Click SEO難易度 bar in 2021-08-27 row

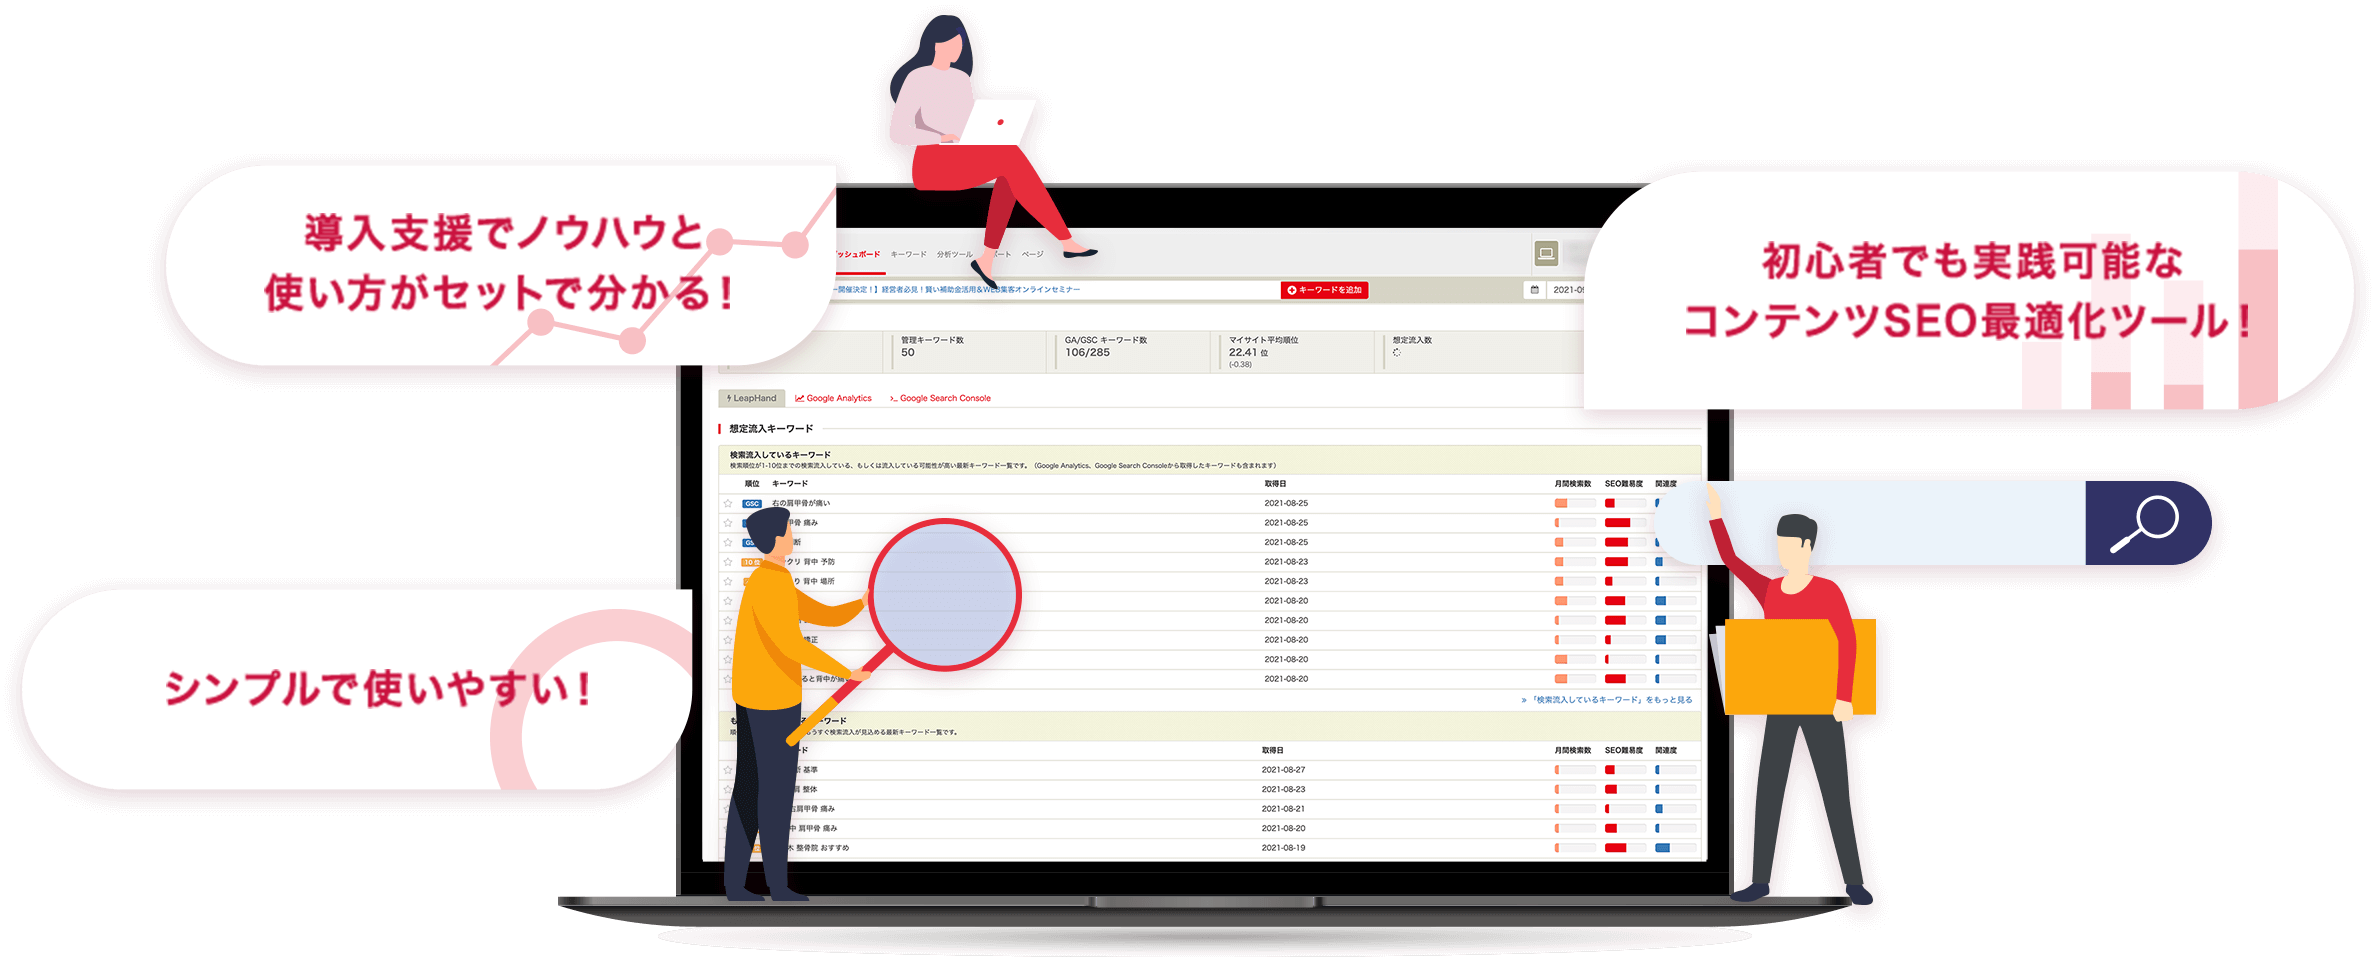1624,770
